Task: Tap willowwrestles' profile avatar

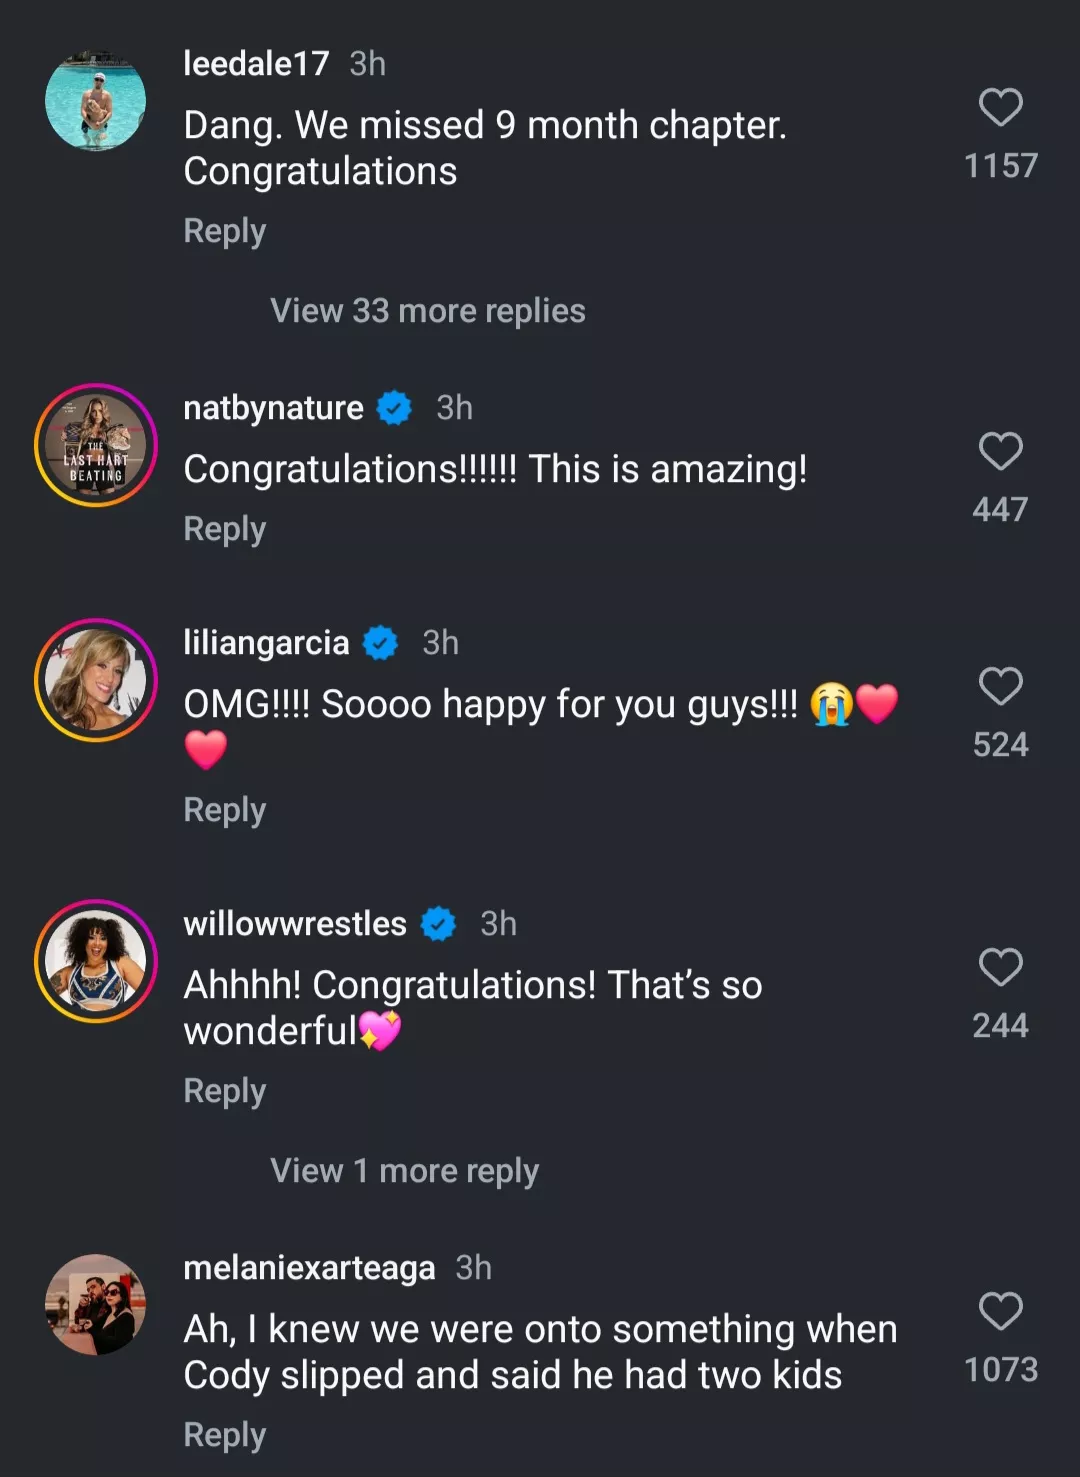Action: (x=96, y=962)
